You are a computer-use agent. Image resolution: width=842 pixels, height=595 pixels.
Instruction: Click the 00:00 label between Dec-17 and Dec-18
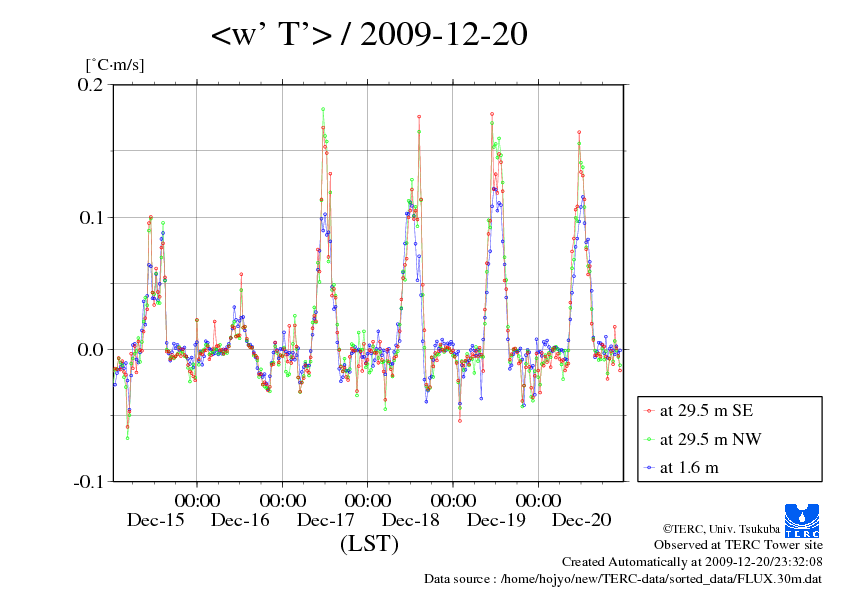click(367, 500)
